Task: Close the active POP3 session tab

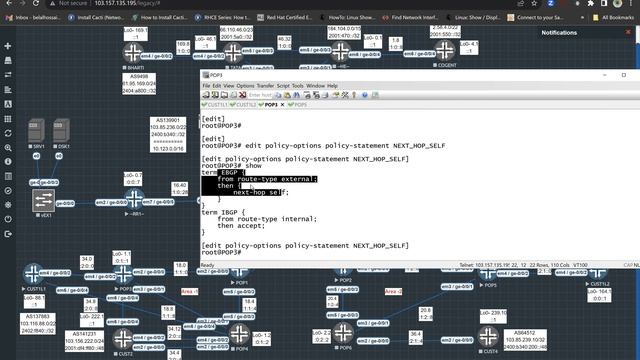Action: pyautogui.click(x=282, y=105)
